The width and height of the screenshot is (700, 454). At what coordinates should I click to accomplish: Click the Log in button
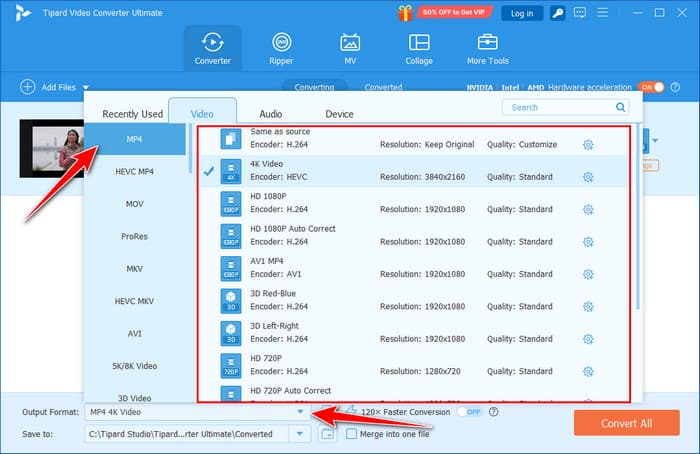pos(522,13)
